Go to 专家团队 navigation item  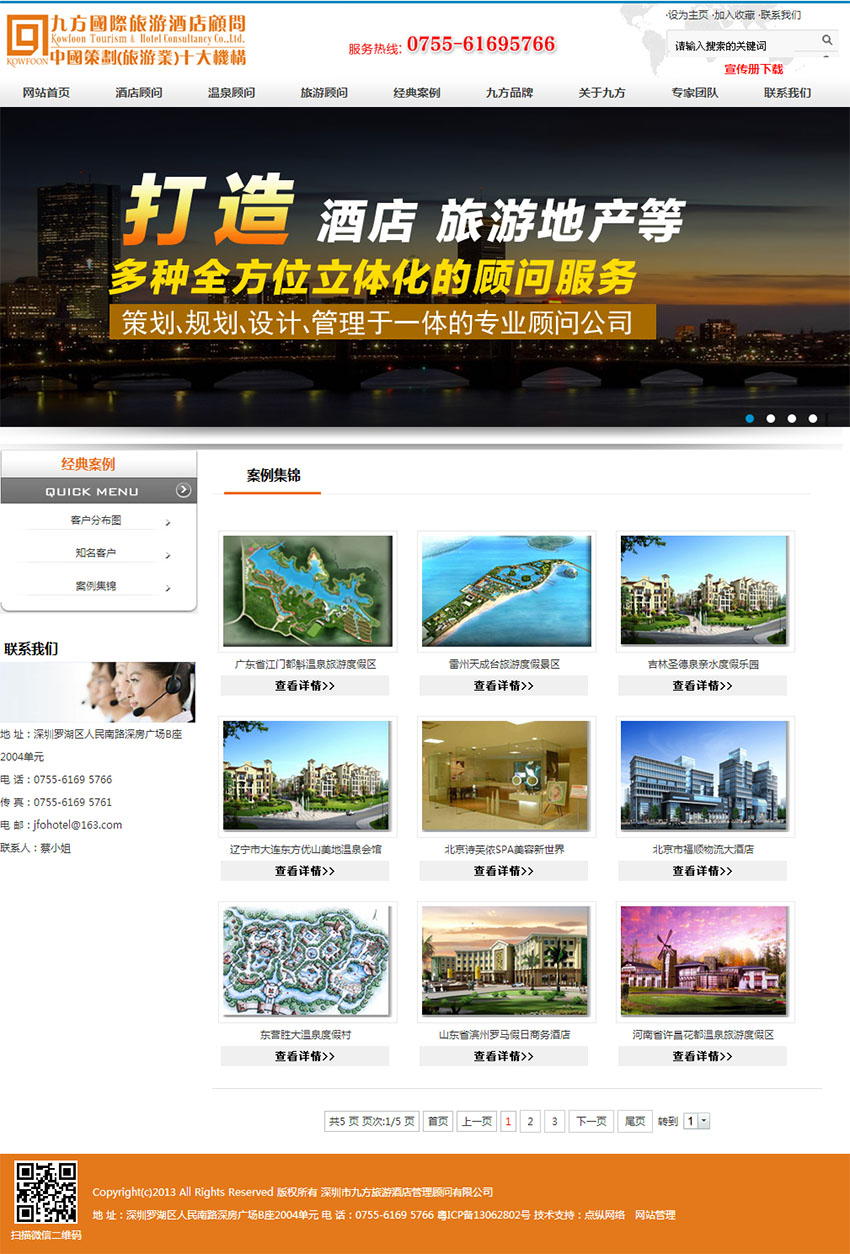tap(694, 93)
